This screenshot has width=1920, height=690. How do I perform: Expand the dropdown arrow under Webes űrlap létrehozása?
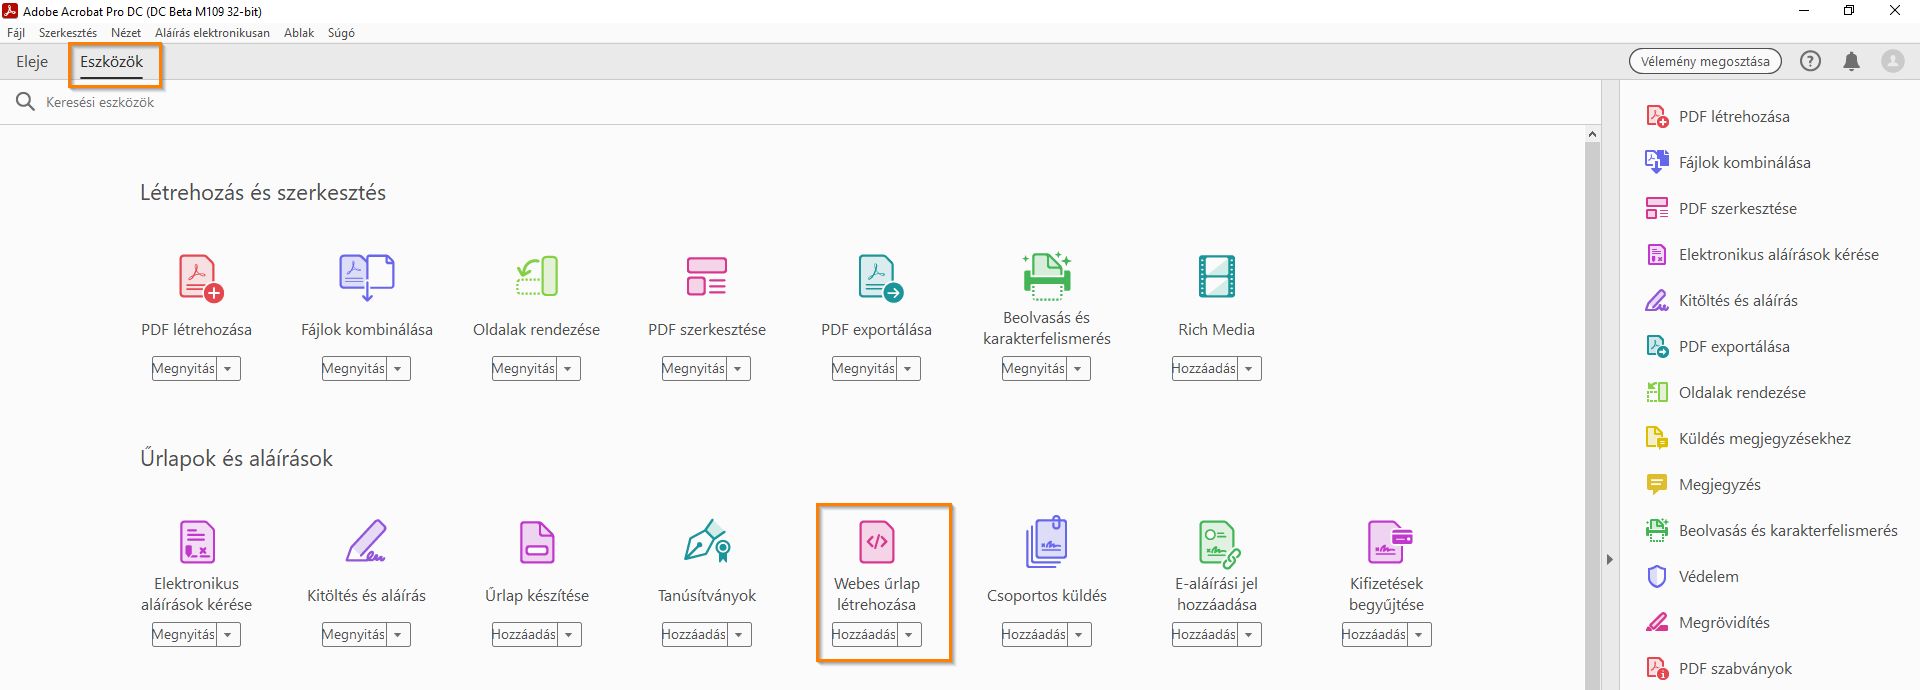pyautogui.click(x=909, y=635)
